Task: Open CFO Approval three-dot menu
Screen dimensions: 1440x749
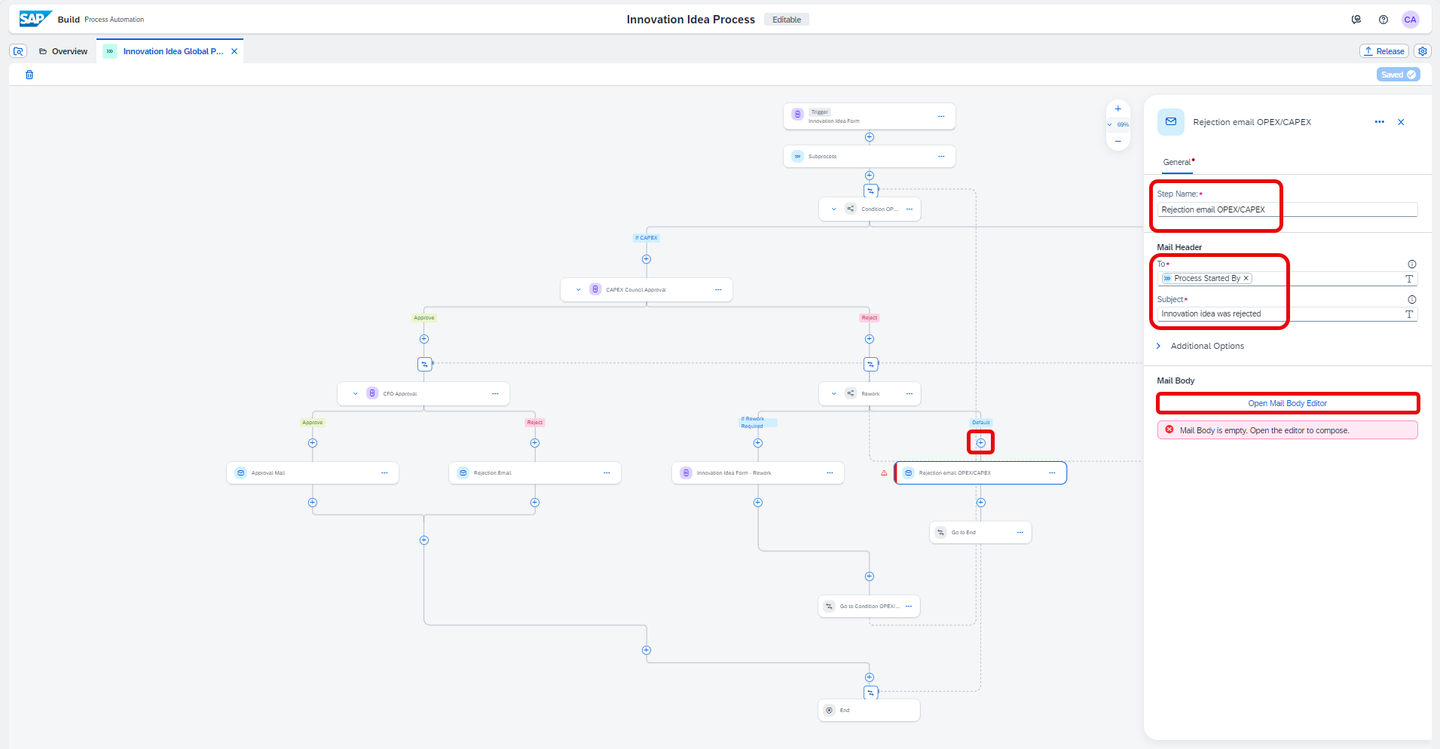Action: click(495, 393)
